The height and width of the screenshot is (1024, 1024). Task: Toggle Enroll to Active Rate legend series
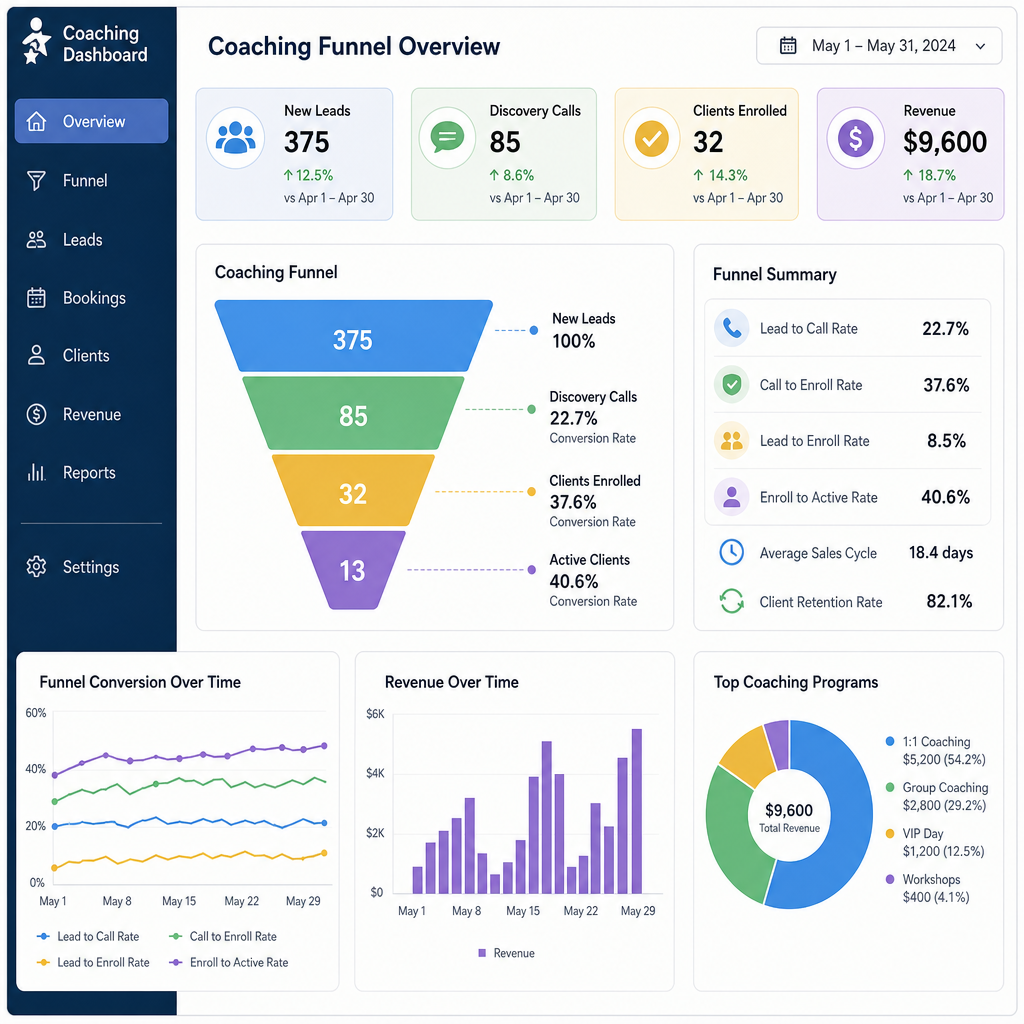pos(229,963)
